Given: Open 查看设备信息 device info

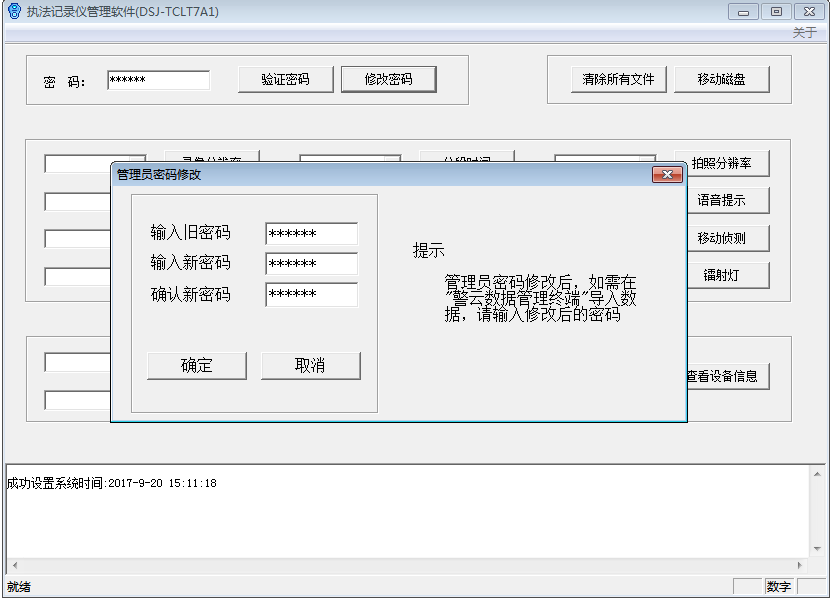Looking at the screenshot, I should coord(721,376).
